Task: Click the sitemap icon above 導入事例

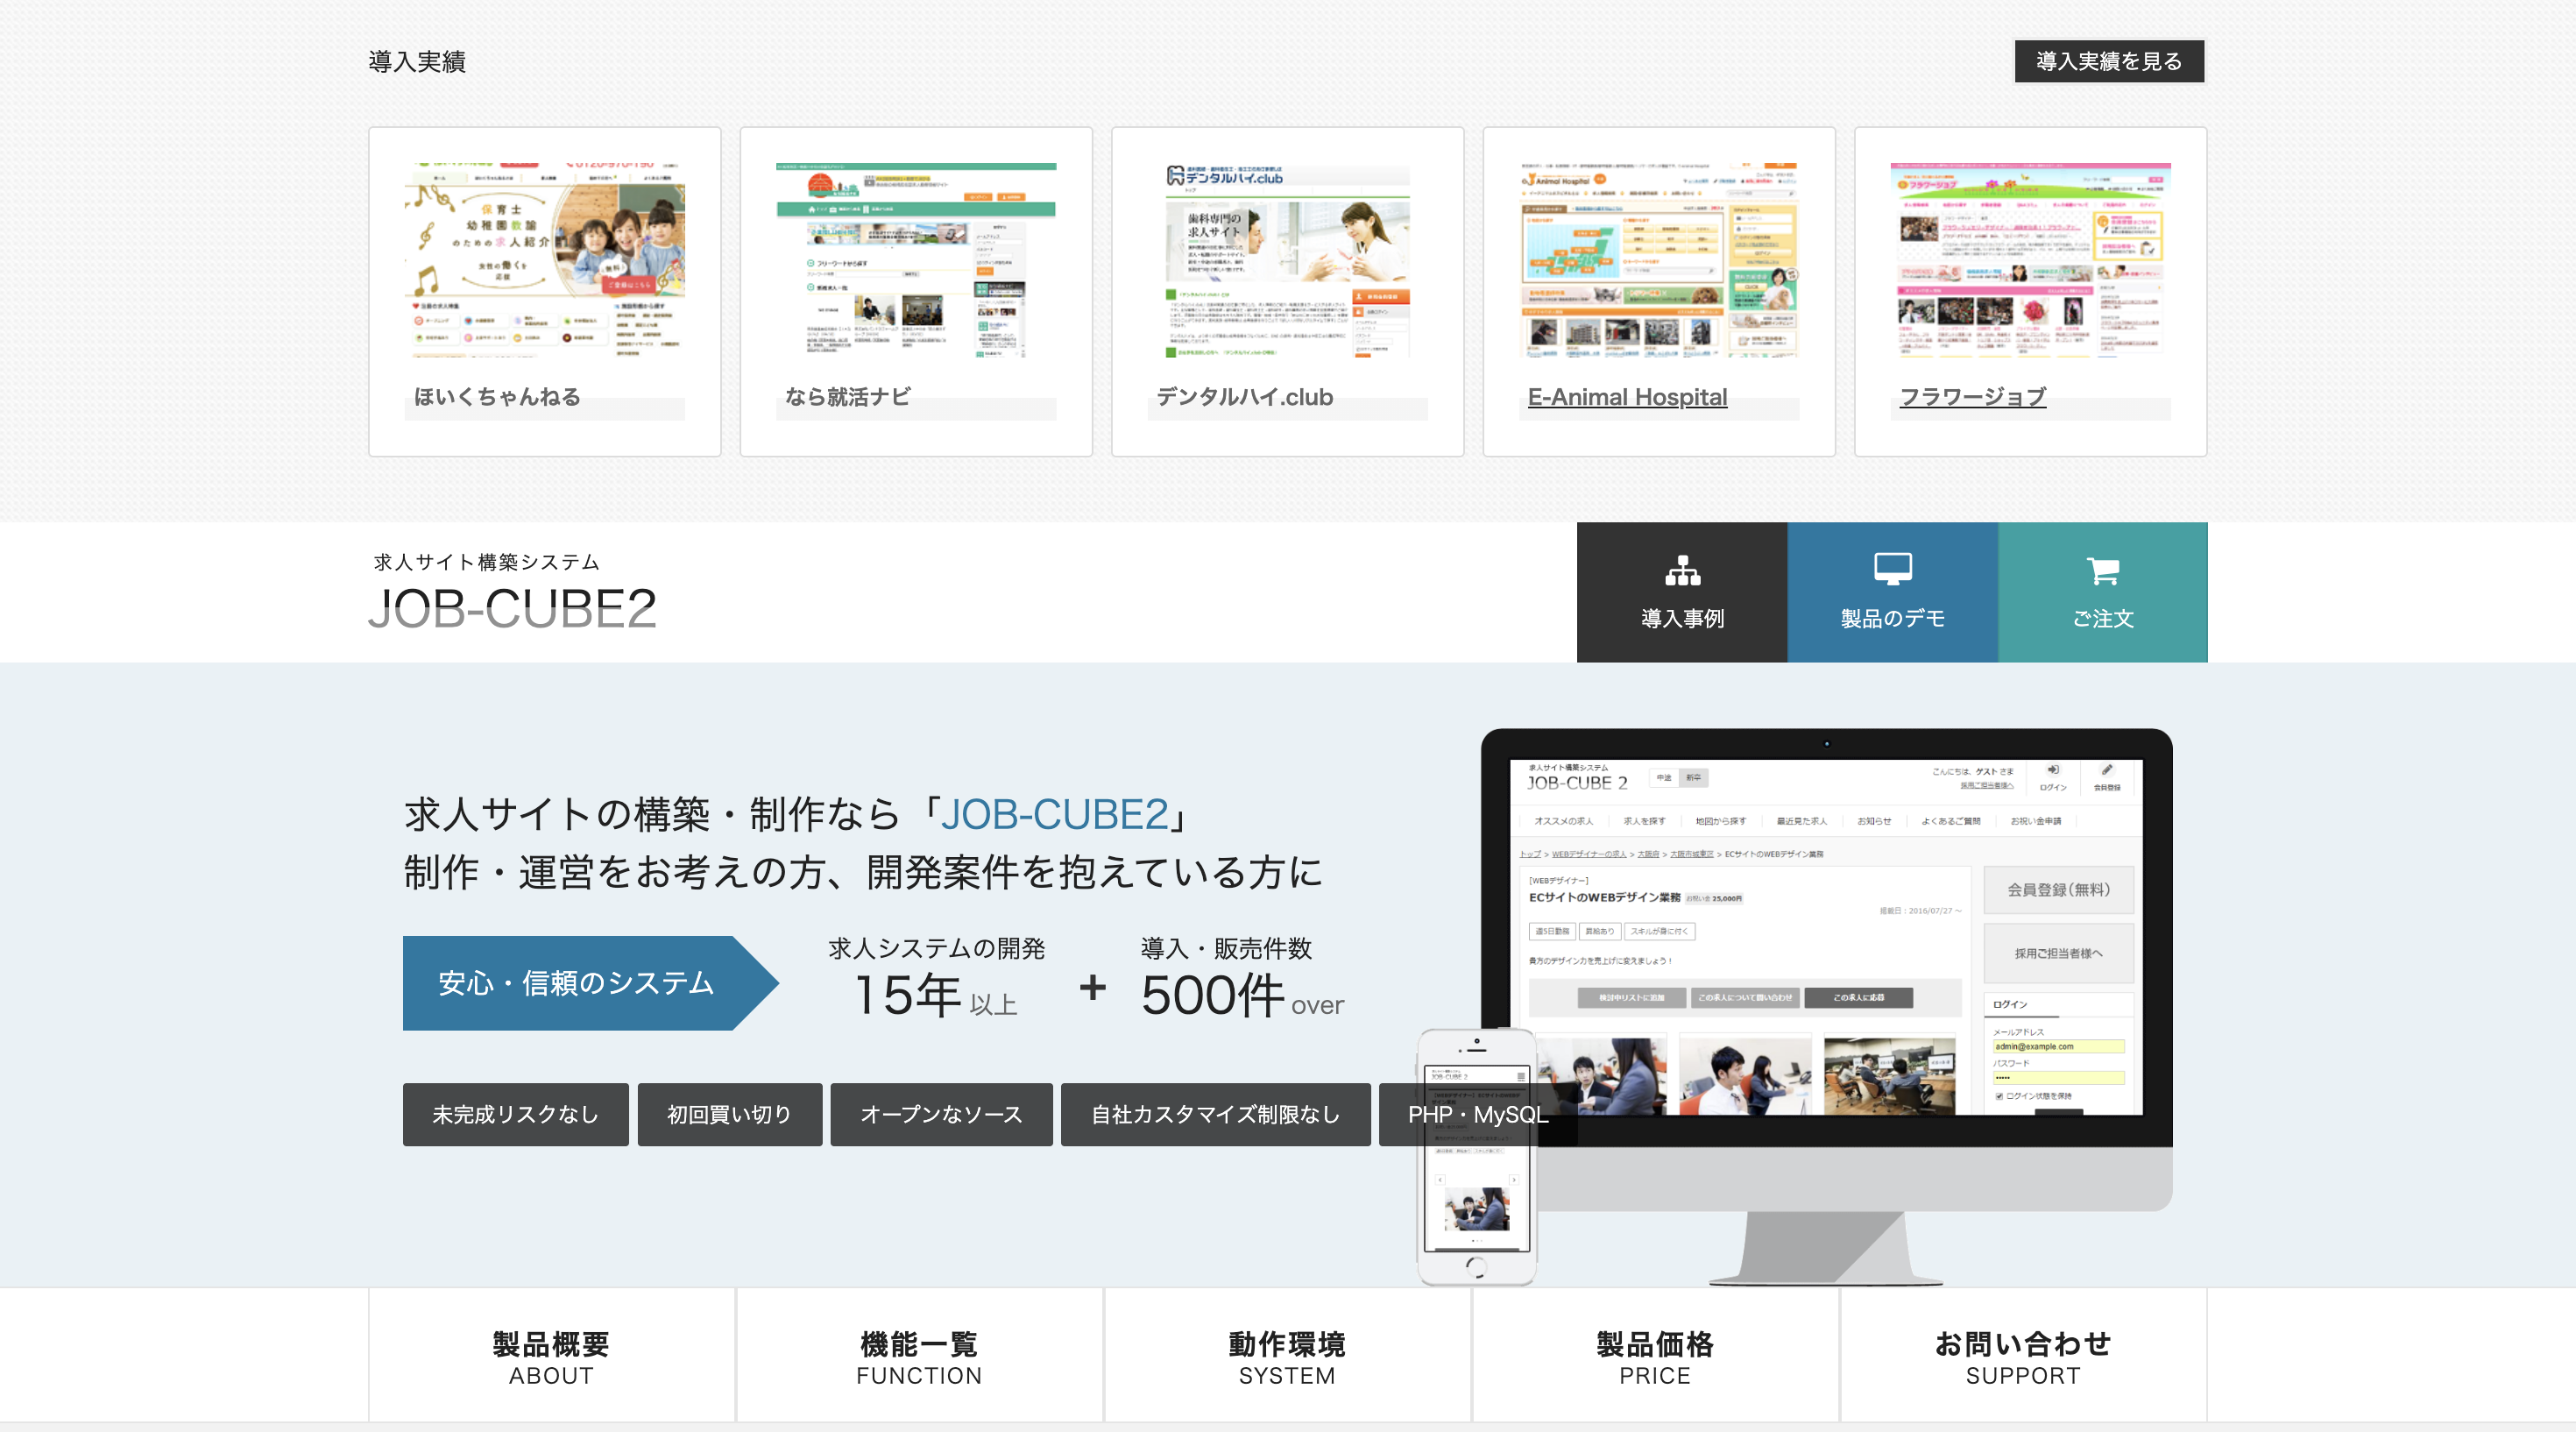Action: tap(1682, 570)
